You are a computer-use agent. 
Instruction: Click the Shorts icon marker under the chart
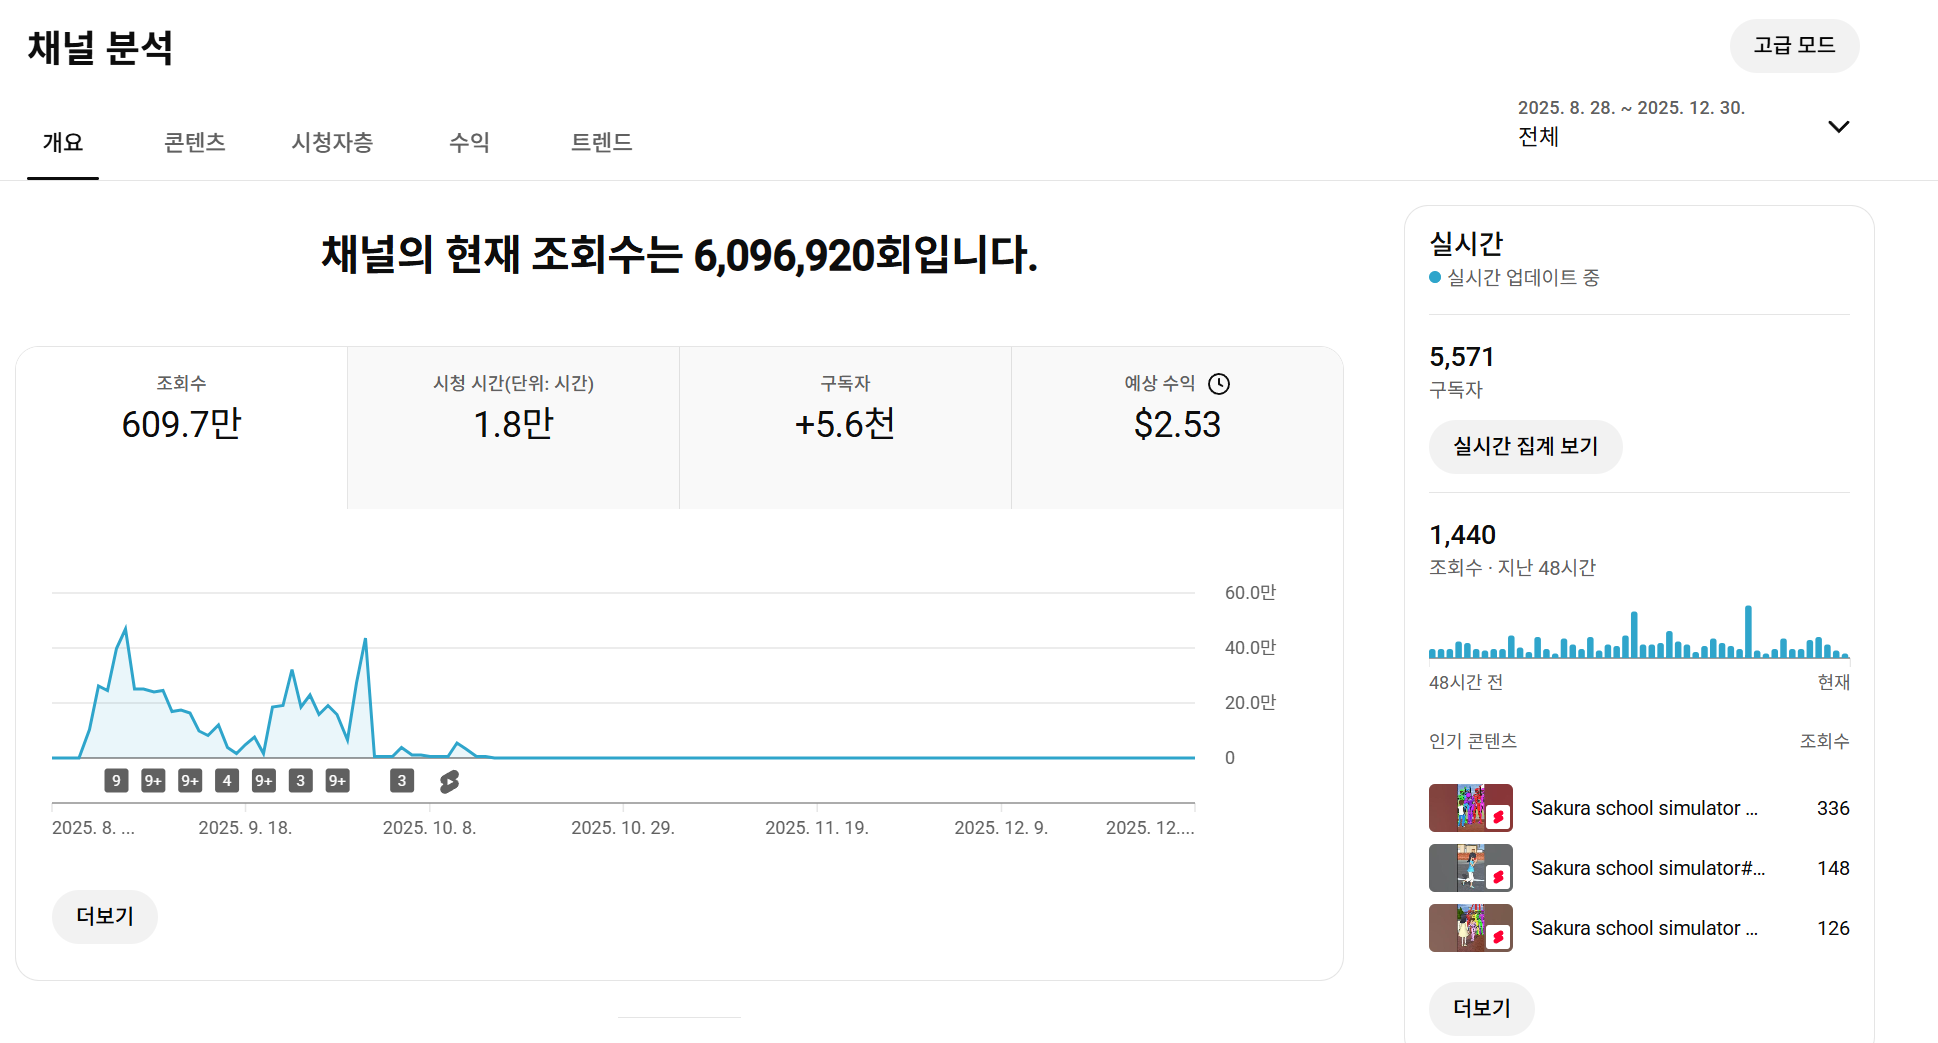point(449,781)
